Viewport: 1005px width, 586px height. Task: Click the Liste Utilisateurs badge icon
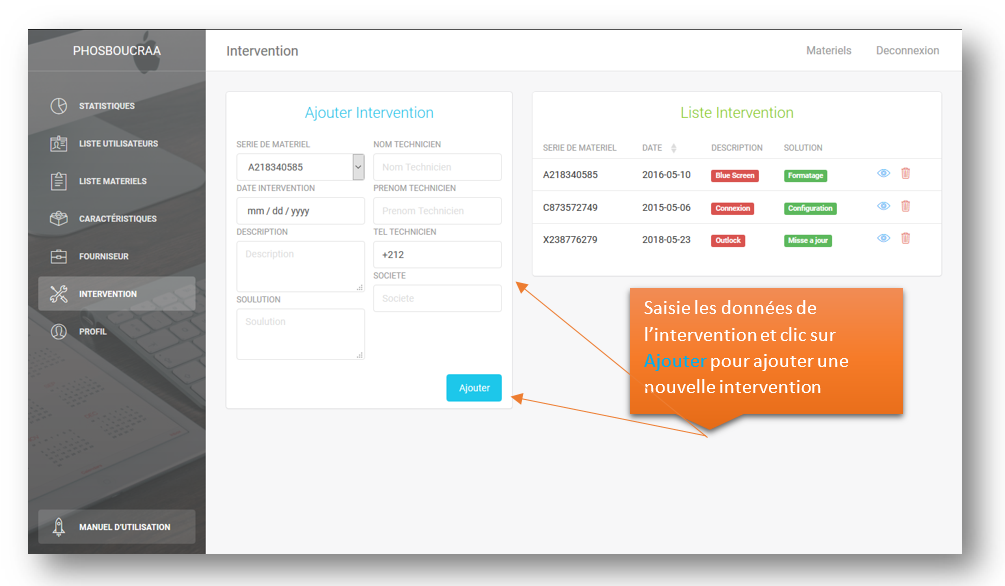click(59, 144)
